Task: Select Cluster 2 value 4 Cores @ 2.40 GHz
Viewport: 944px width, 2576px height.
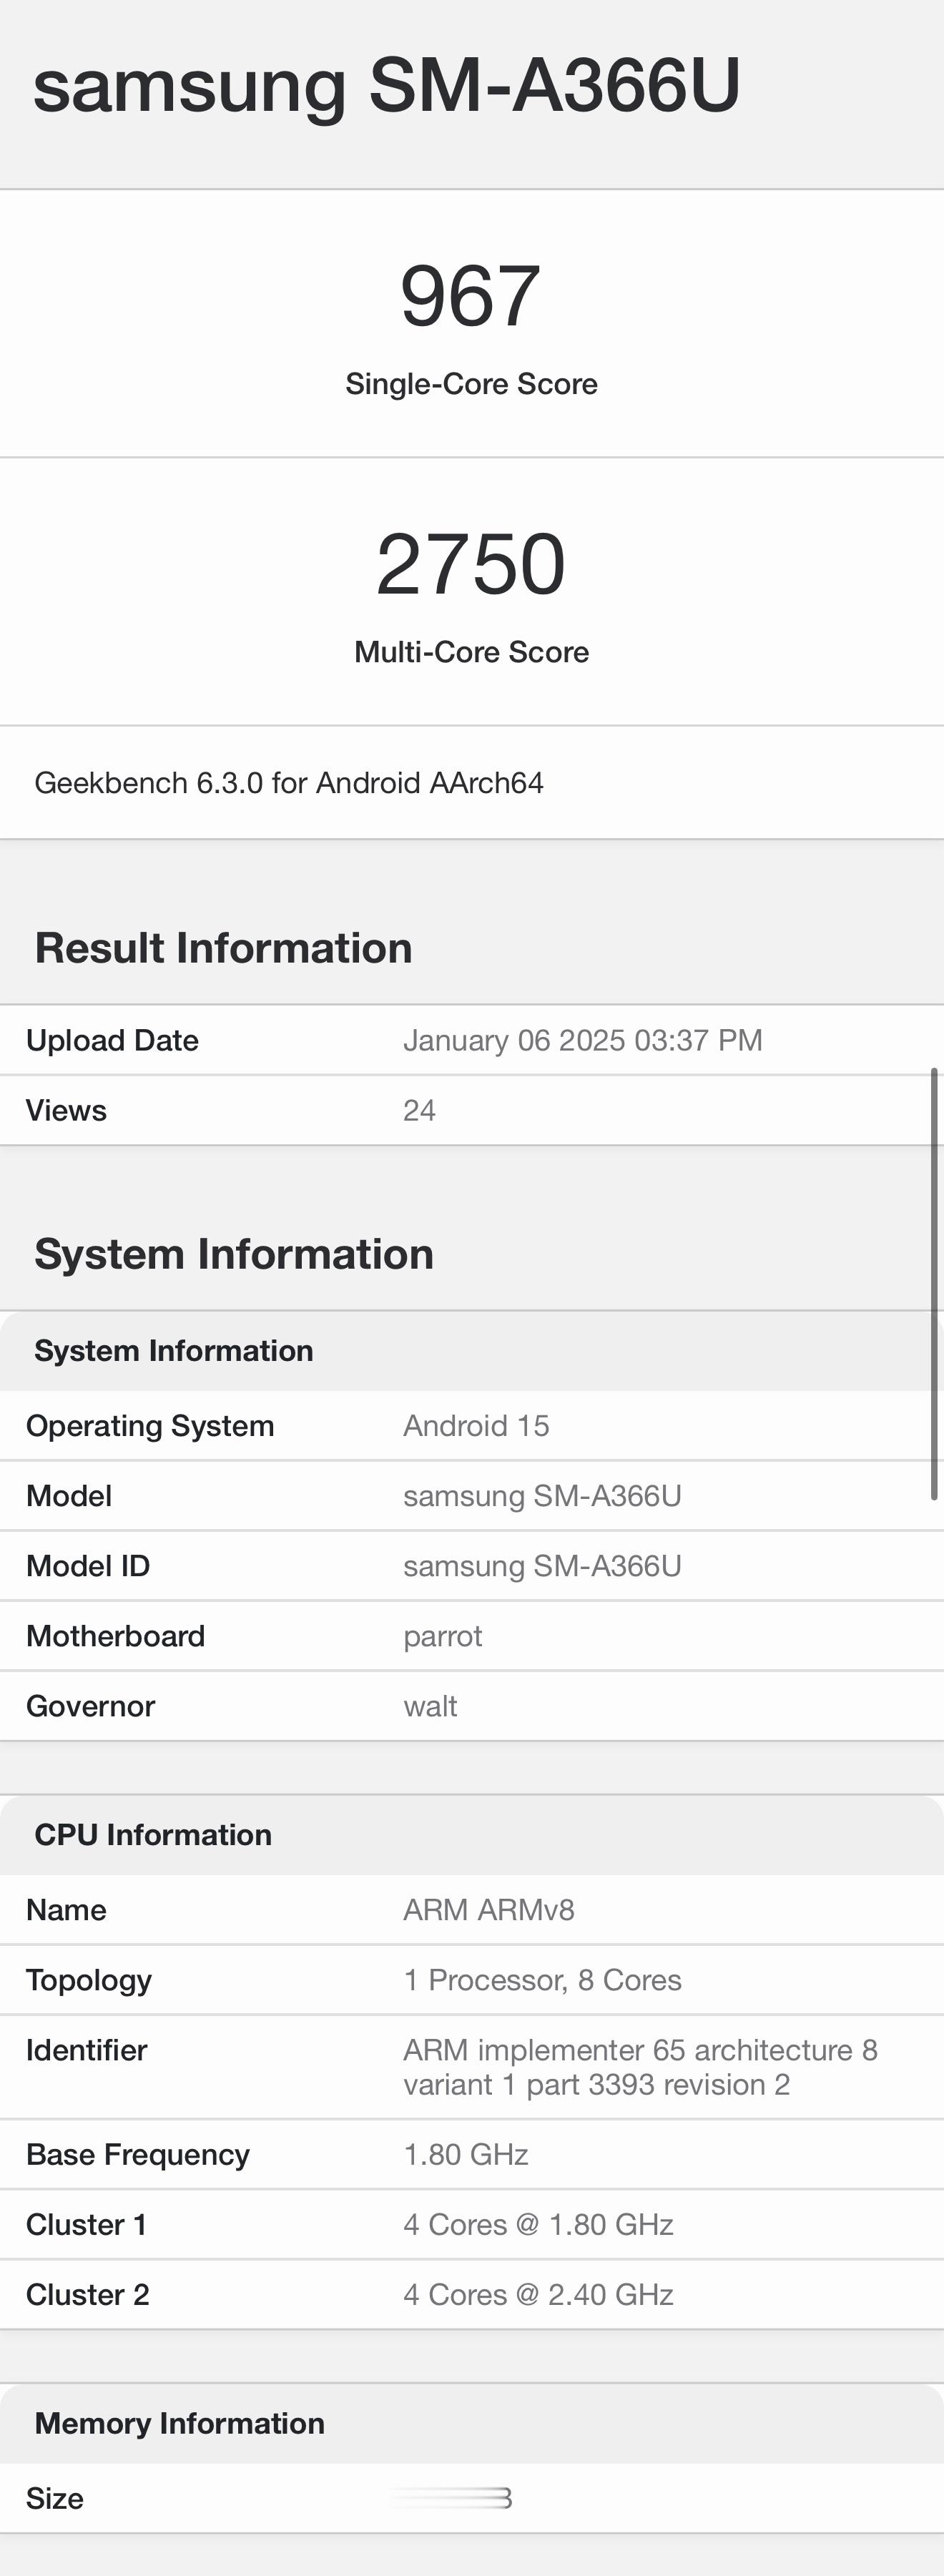Action: (x=538, y=2294)
